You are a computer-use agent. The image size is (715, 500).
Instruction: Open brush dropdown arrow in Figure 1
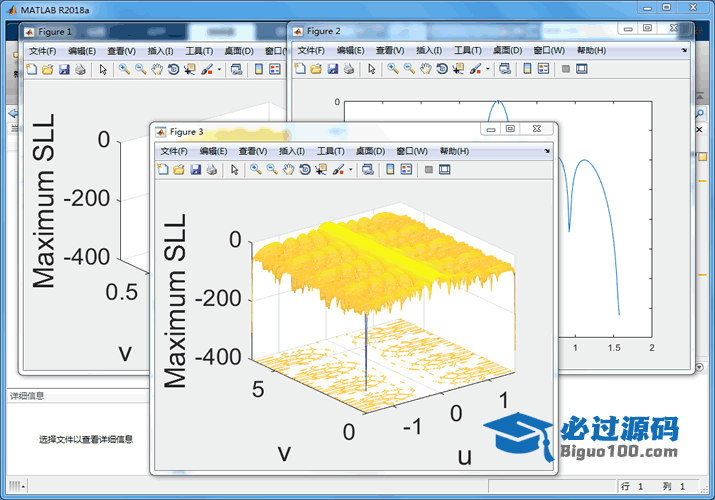tap(219, 69)
